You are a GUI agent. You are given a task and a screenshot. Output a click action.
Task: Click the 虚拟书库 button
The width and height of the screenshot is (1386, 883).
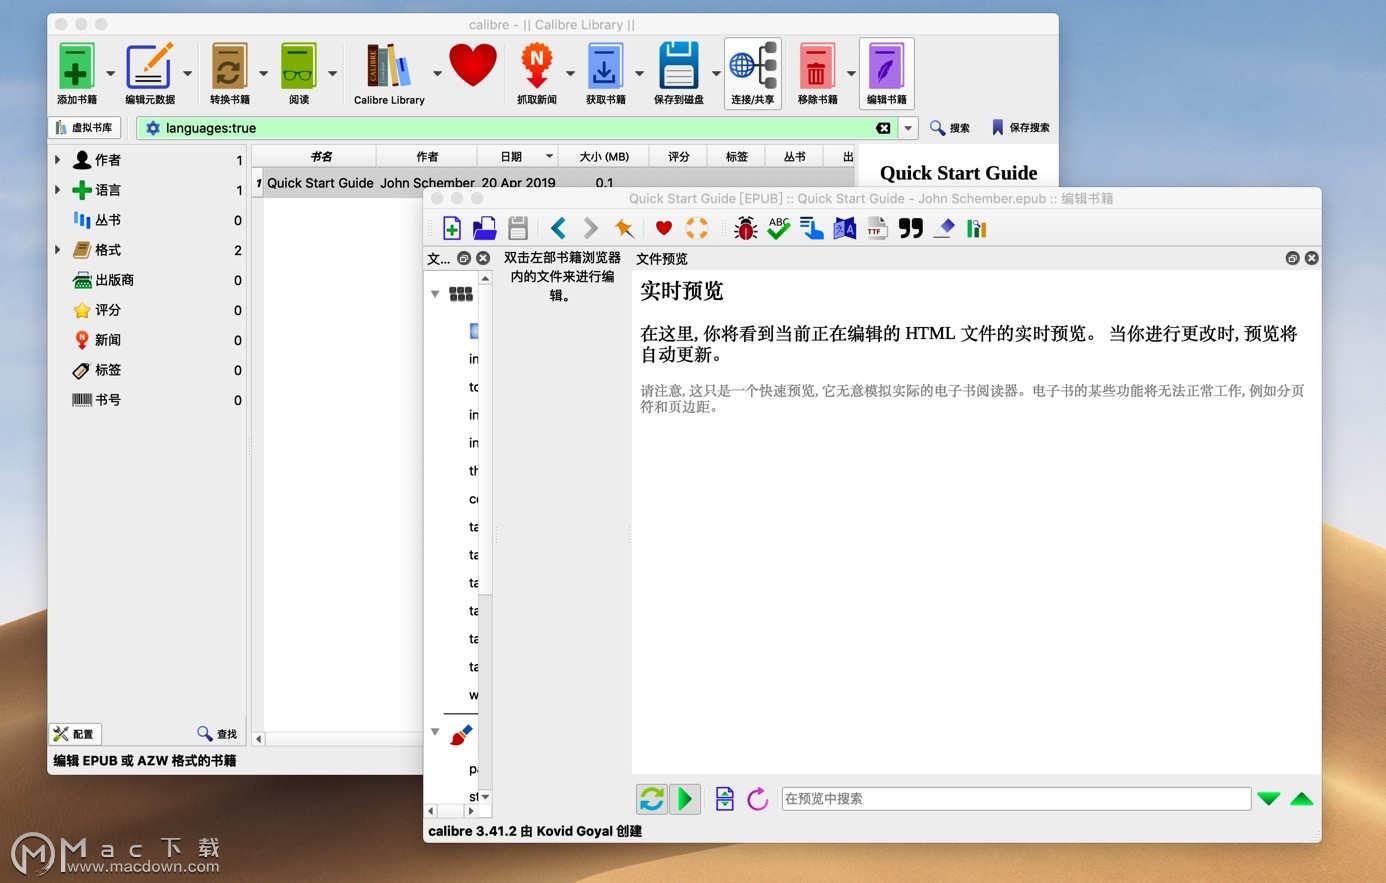tap(84, 128)
